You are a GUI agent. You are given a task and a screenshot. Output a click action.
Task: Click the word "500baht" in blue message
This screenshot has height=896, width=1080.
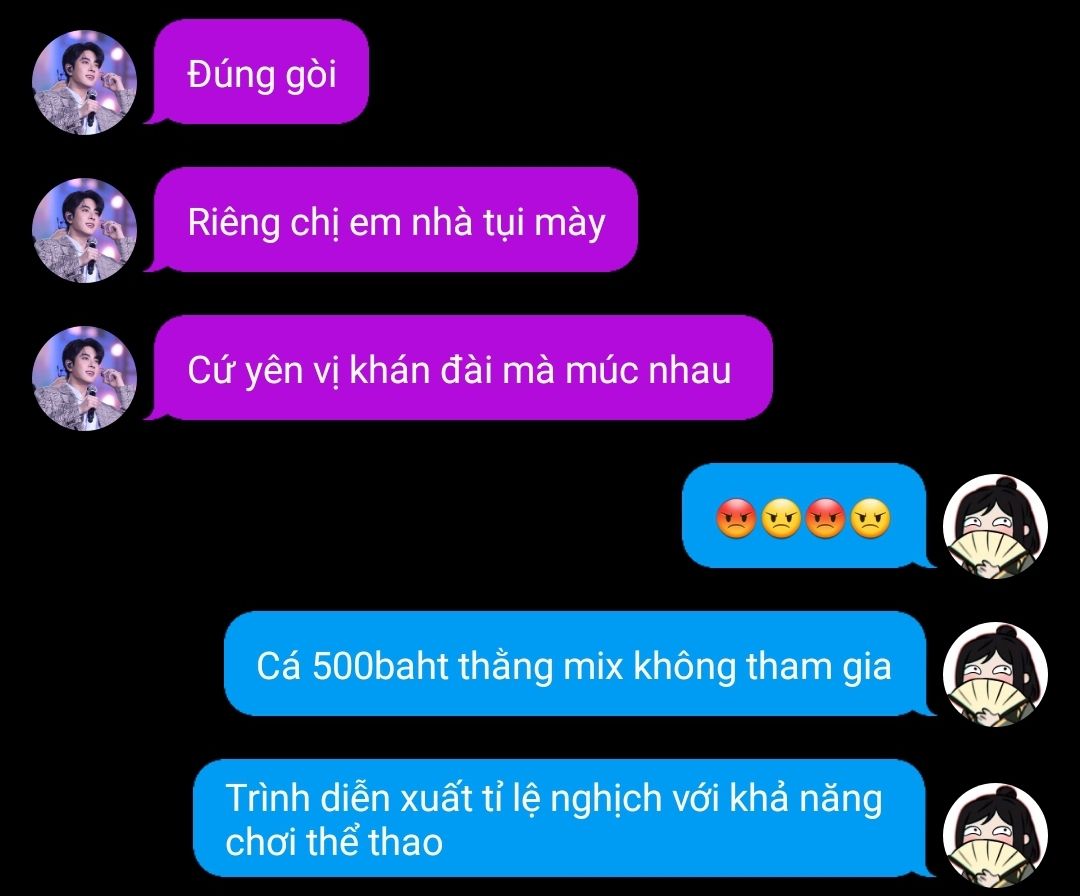(380, 666)
